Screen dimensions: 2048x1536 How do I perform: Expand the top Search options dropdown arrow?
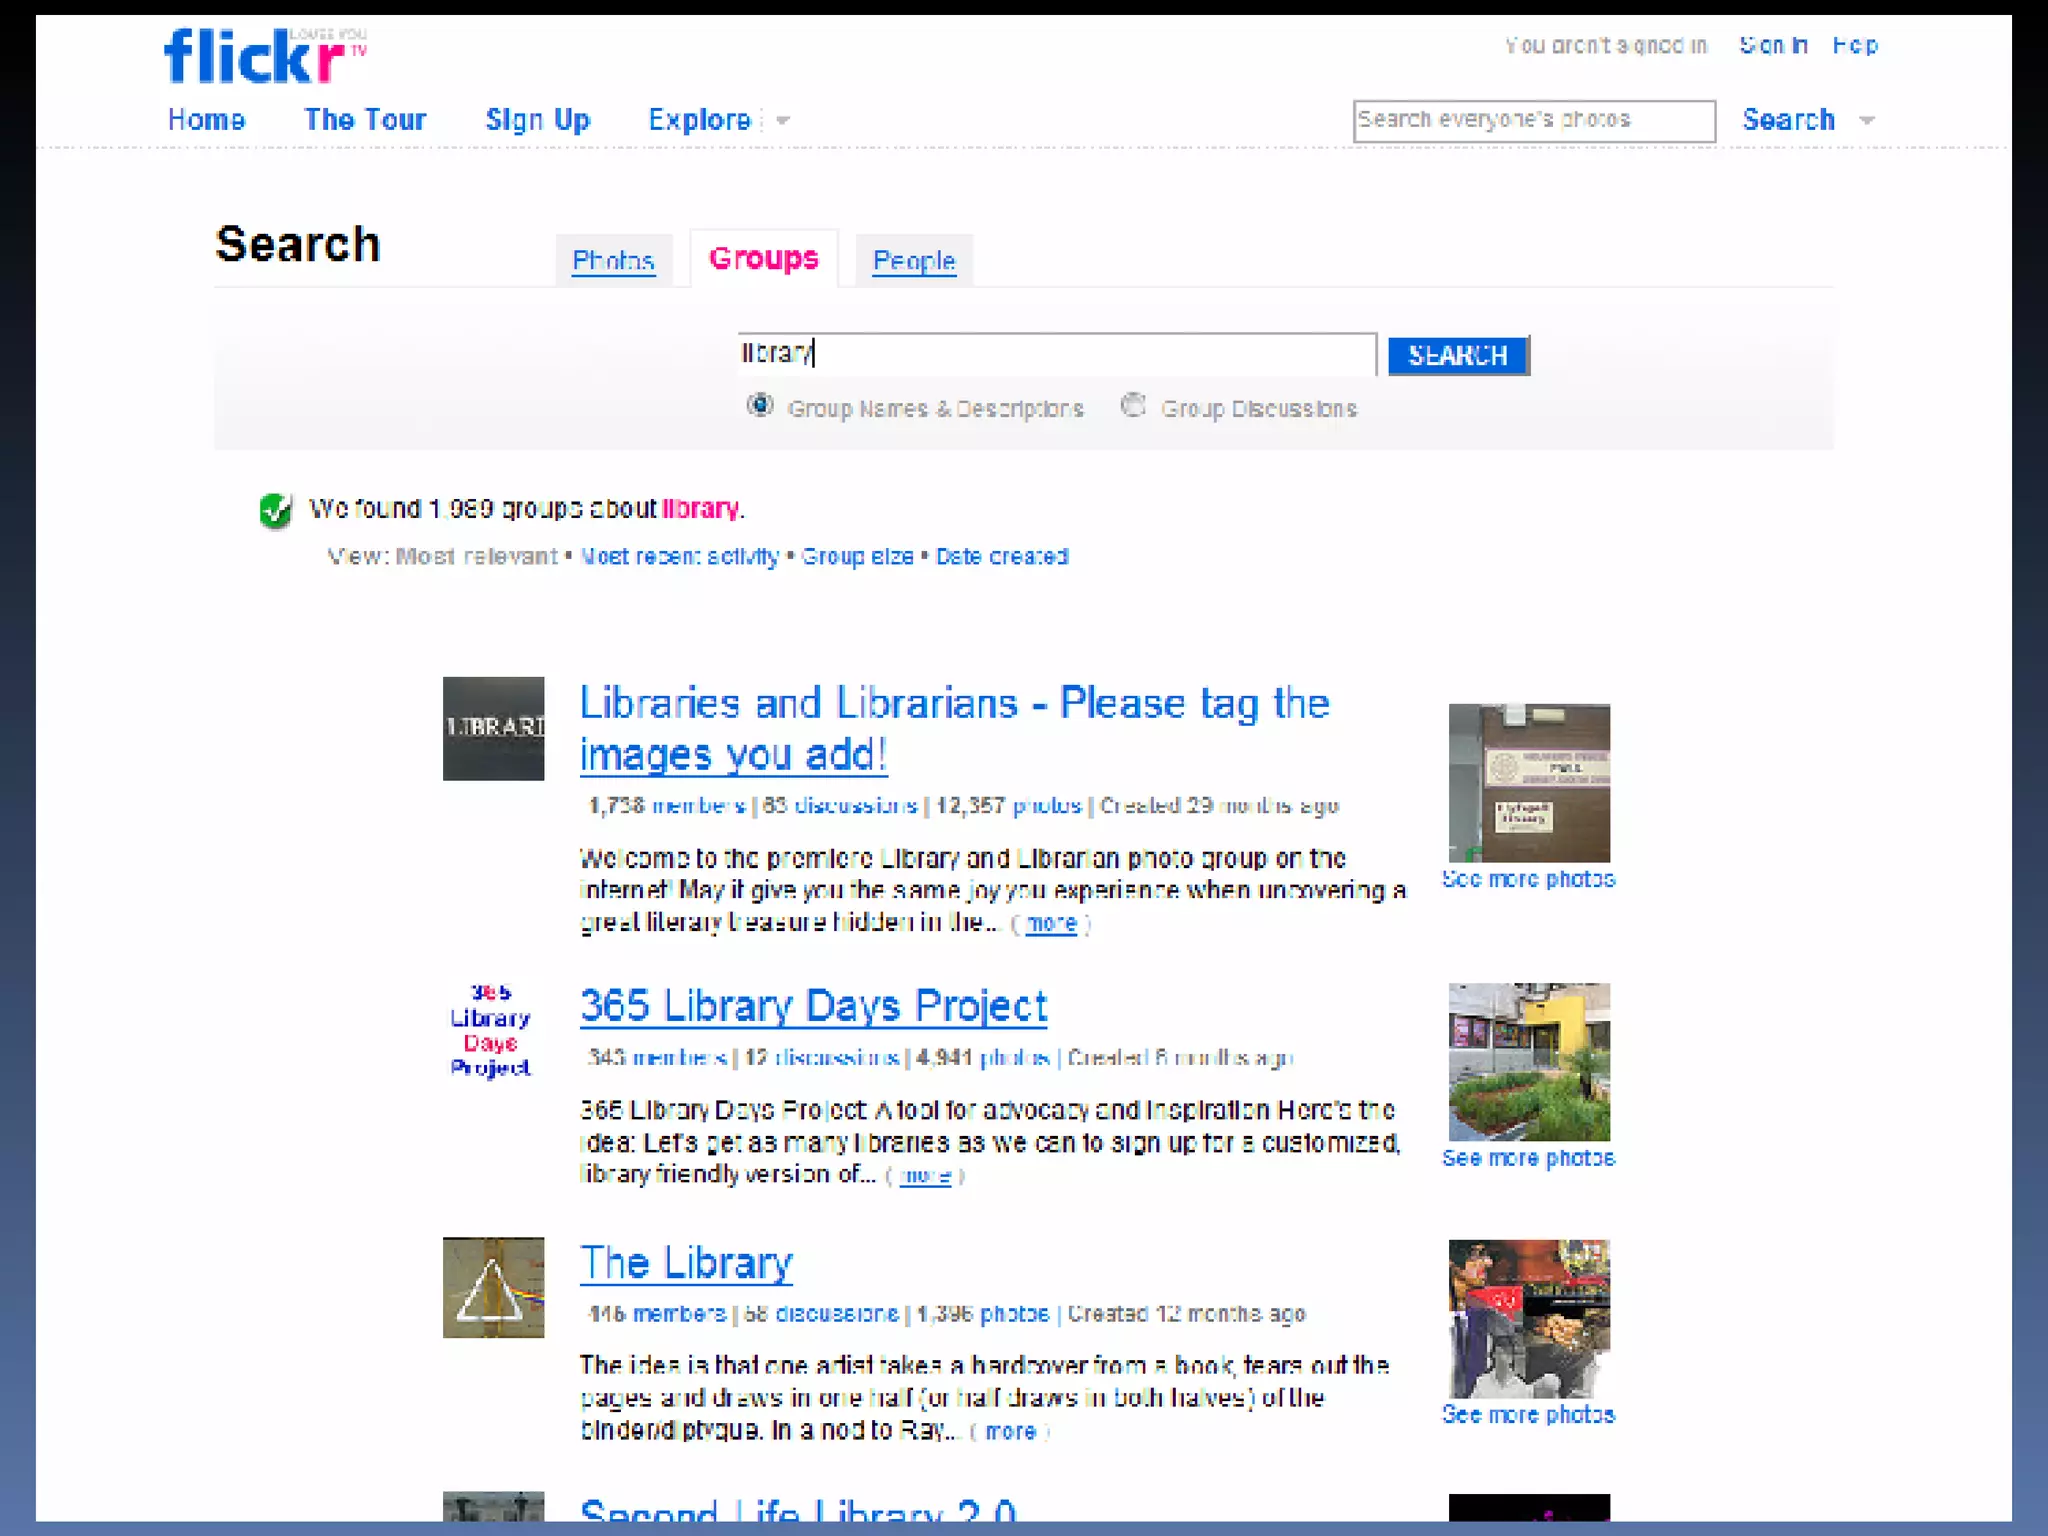(1866, 121)
